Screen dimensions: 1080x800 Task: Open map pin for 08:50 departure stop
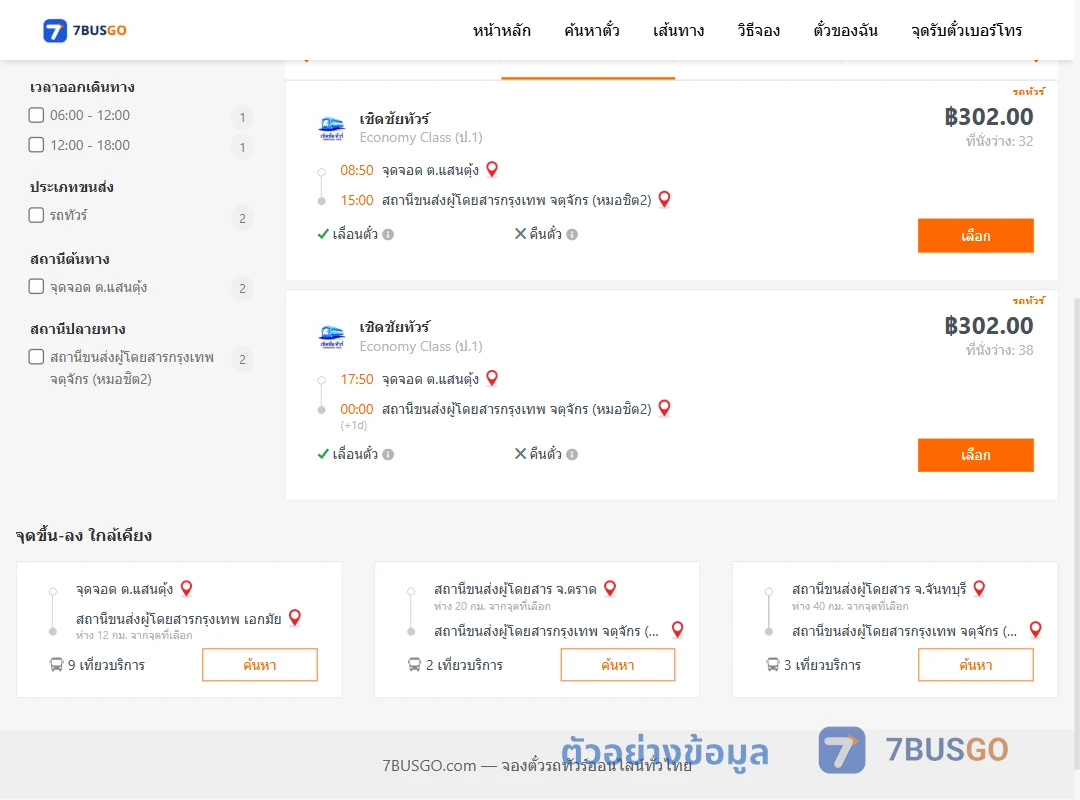(x=492, y=169)
